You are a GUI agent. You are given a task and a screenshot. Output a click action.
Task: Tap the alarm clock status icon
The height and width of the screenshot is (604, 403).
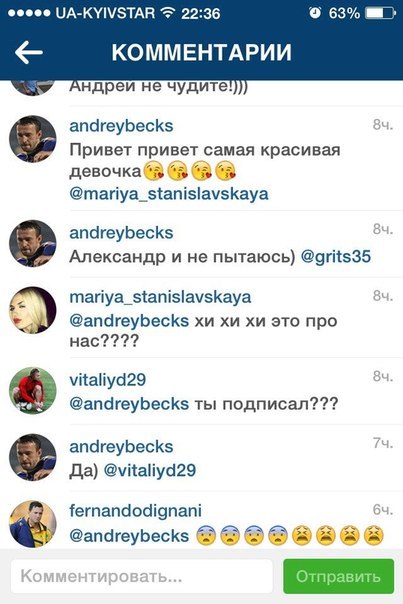pos(315,13)
